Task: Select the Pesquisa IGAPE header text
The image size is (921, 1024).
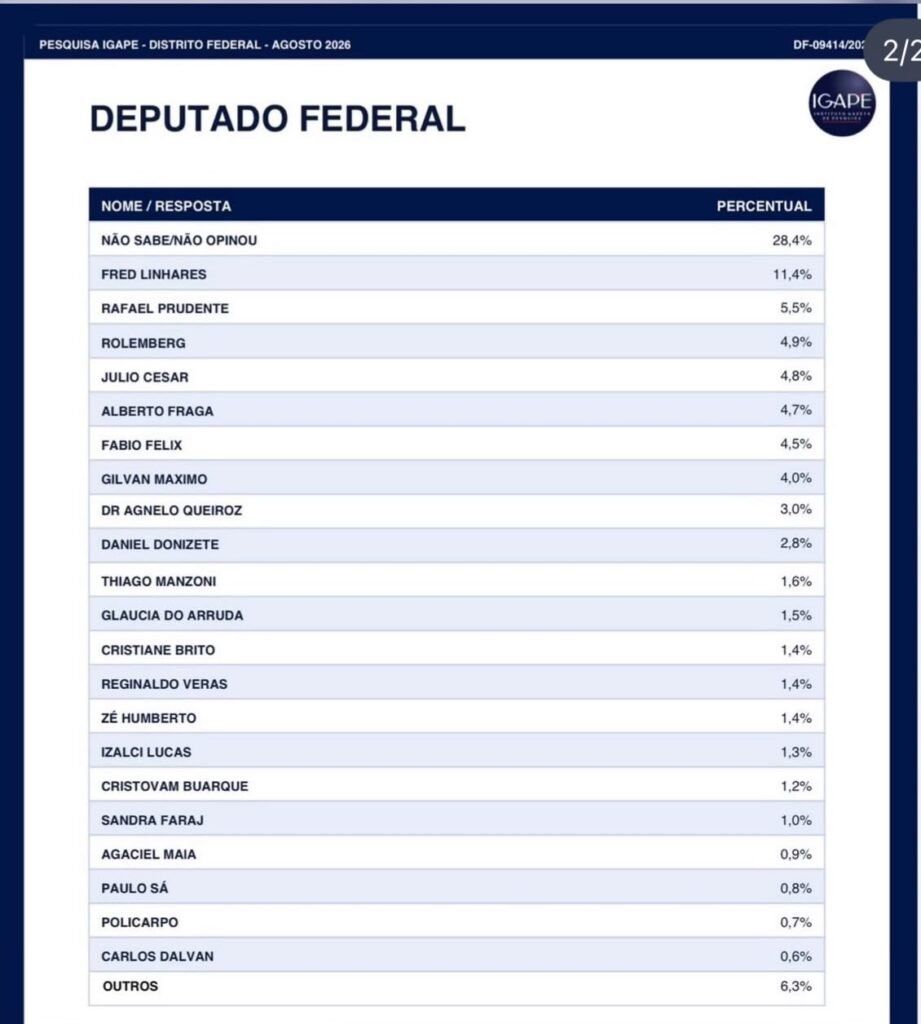Action: pyautogui.click(x=195, y=45)
